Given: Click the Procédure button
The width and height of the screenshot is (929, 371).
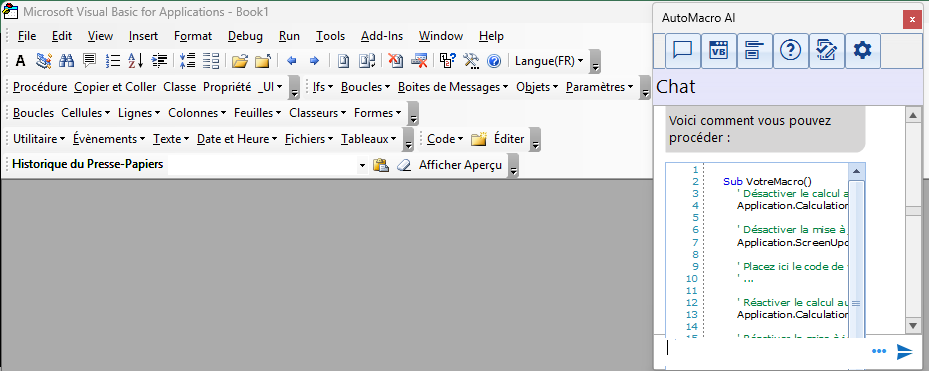Looking at the screenshot, I should (40, 87).
